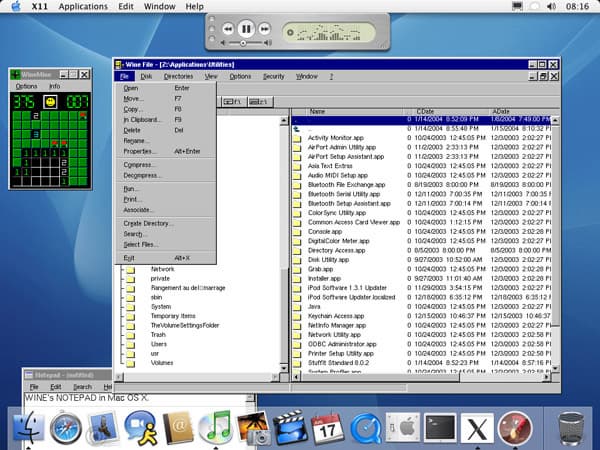This screenshot has width=600, height=450.
Task: Open iCal calendar in dock
Action: pos(327,429)
